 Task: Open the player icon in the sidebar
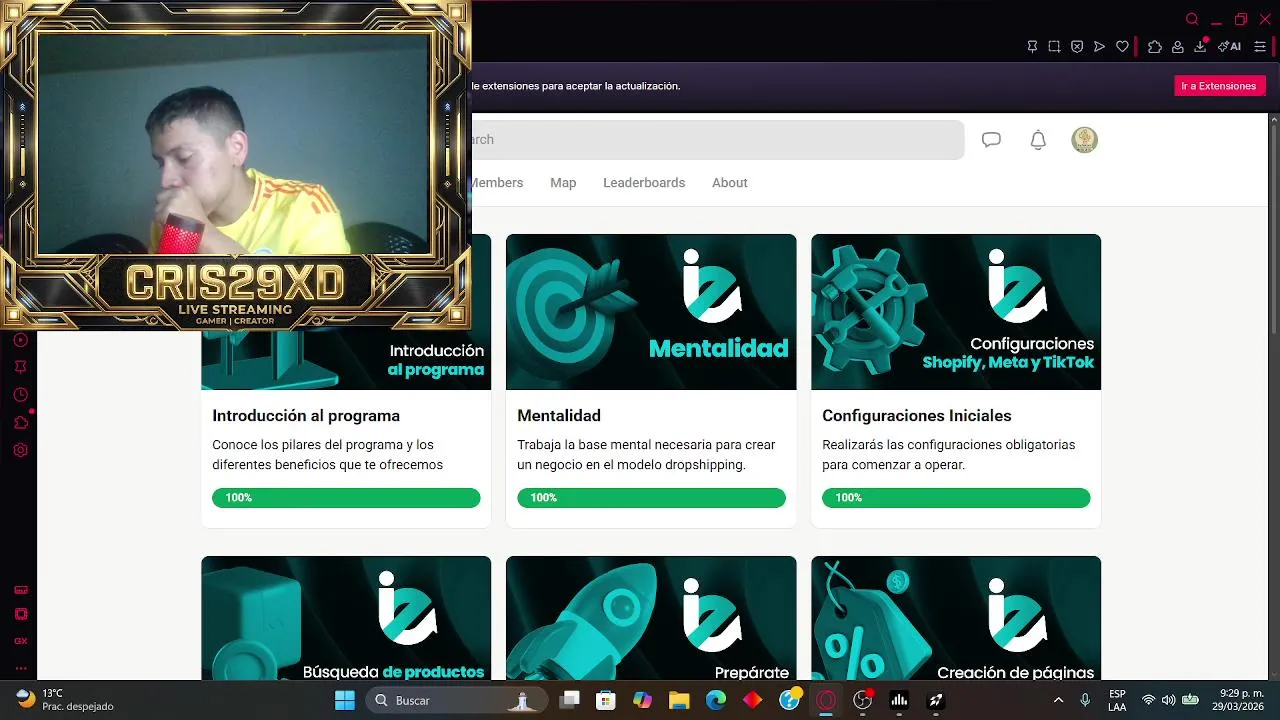(20, 340)
